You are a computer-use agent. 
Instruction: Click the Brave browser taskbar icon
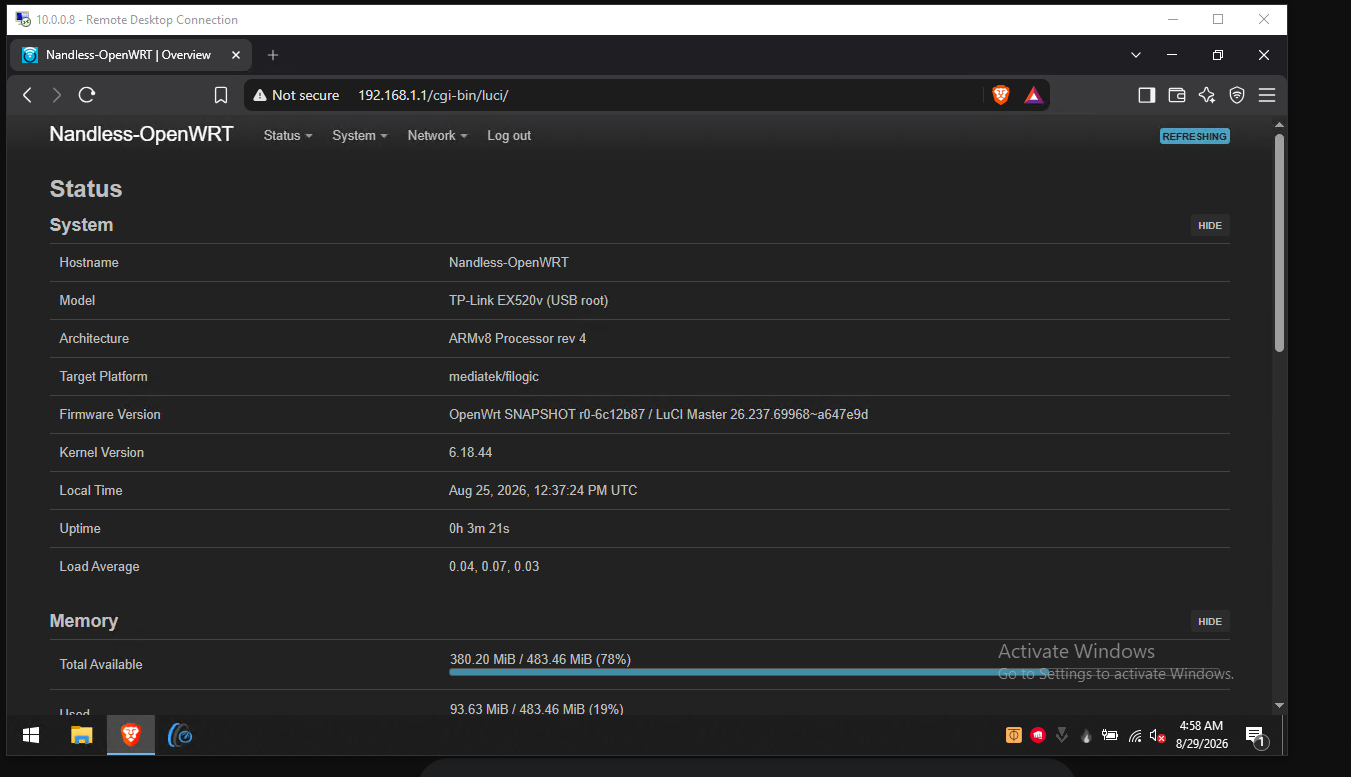click(x=131, y=735)
